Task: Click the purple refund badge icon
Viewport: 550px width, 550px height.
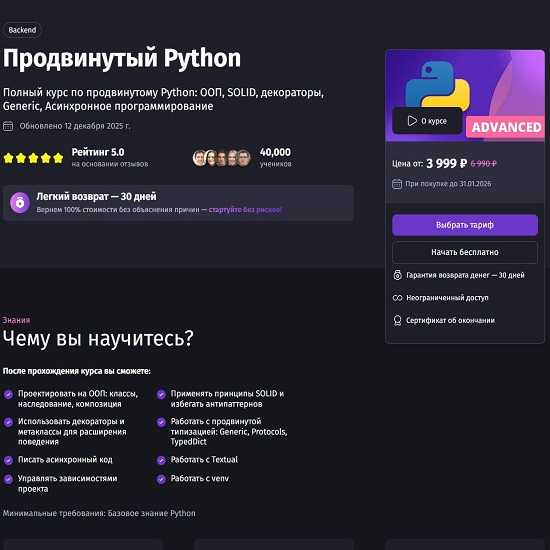Action: pos(20,203)
